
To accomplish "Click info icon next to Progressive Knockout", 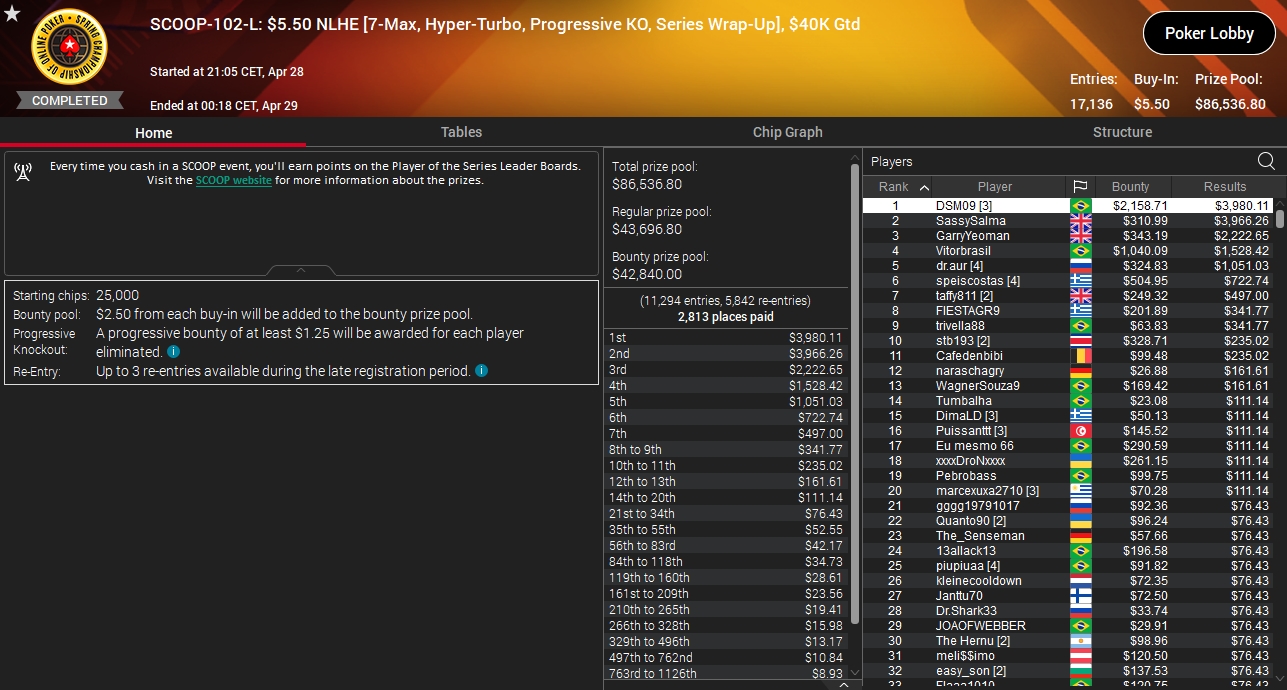I will (x=173, y=352).
